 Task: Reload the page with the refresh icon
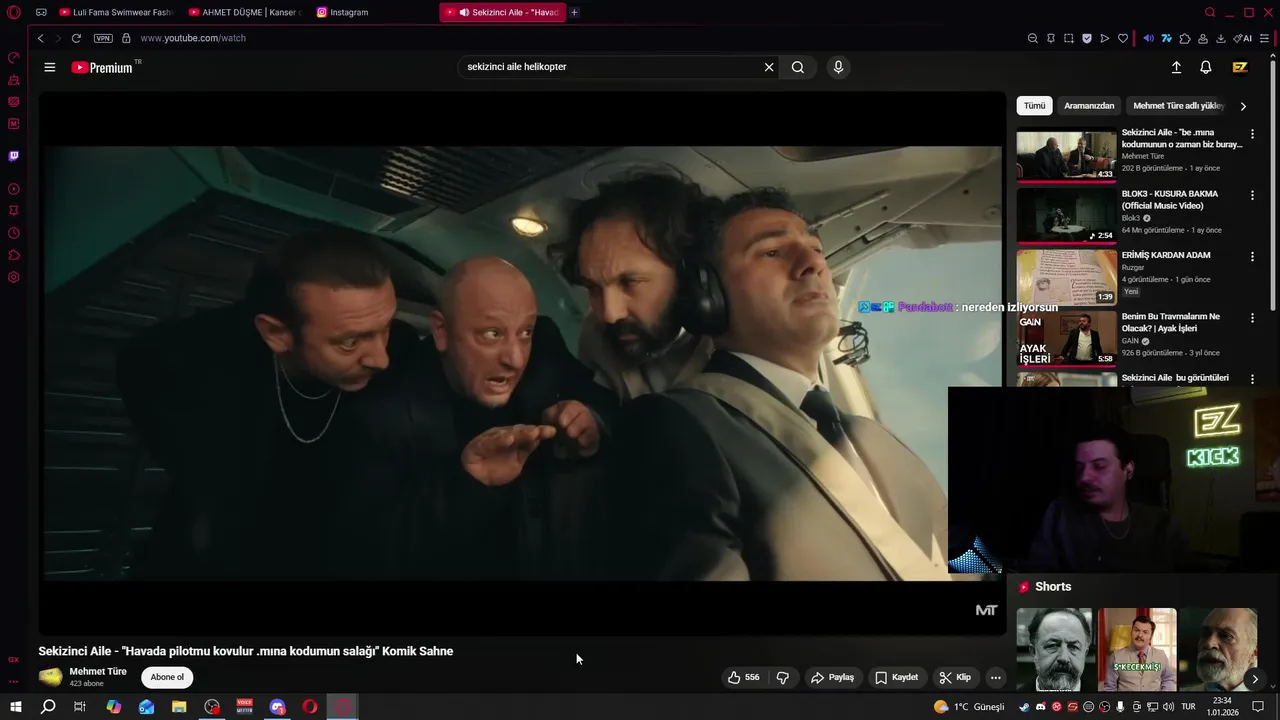pyautogui.click(x=76, y=38)
